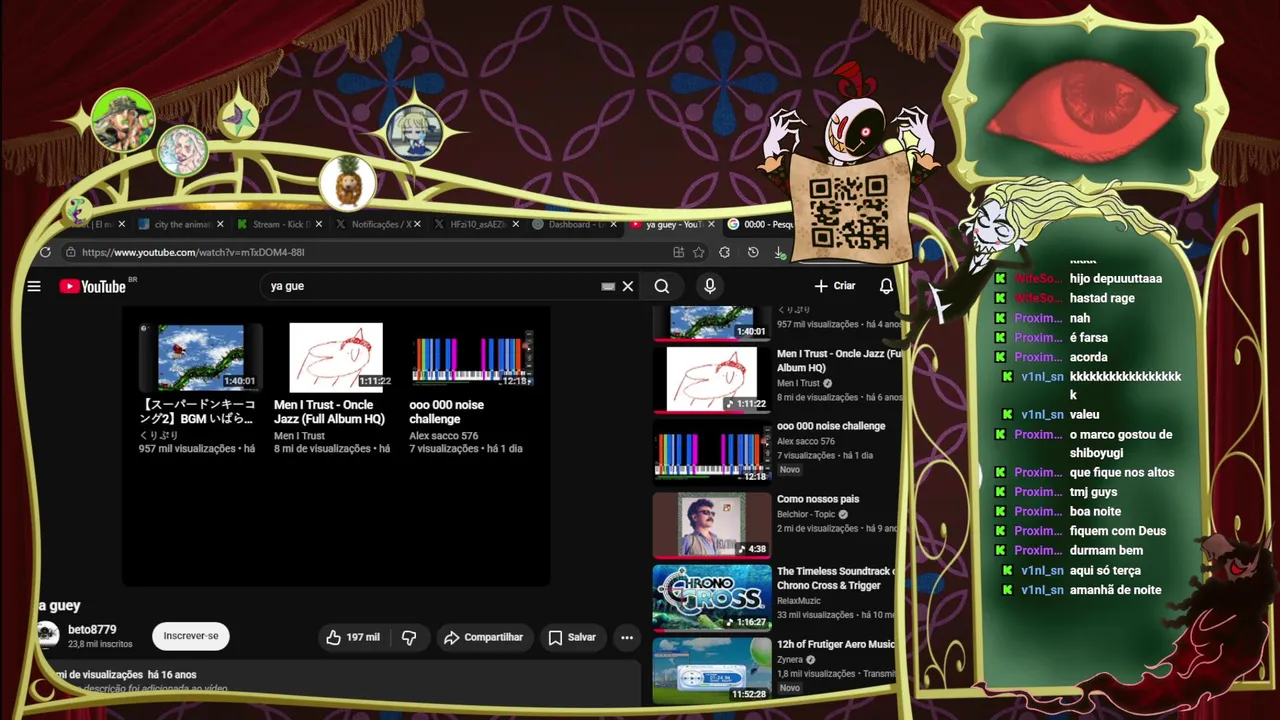
Task: Click chat message 'amanhã de noite'
Action: [1115, 590]
